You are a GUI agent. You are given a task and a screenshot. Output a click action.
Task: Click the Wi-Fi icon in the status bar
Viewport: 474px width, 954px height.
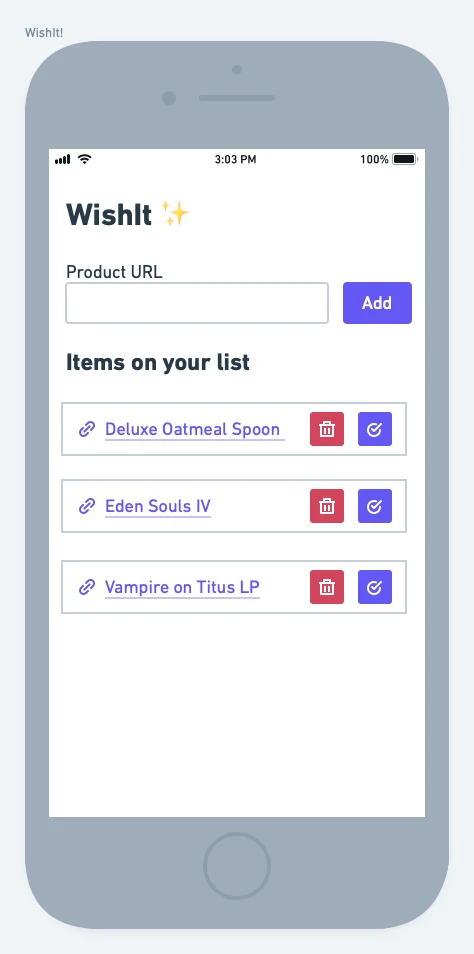coord(85,159)
